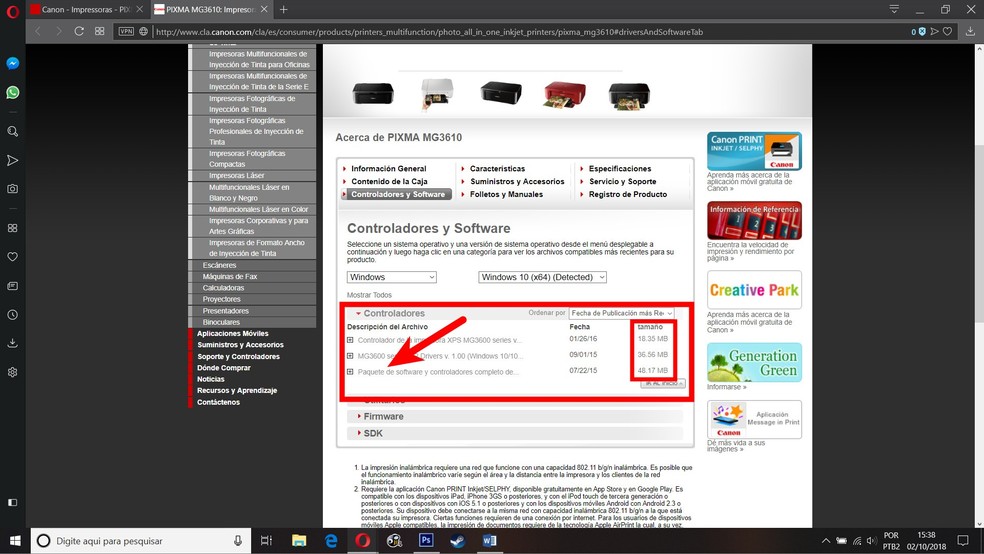Image resolution: width=984 pixels, height=554 pixels.
Task: Open the sidebar search icon
Action: (13, 131)
